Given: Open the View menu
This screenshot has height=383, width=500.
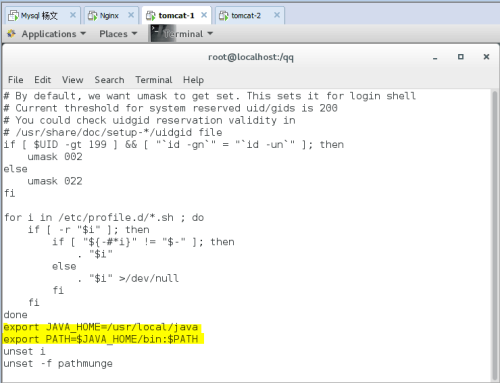Looking at the screenshot, I should pyautogui.click(x=72, y=80).
